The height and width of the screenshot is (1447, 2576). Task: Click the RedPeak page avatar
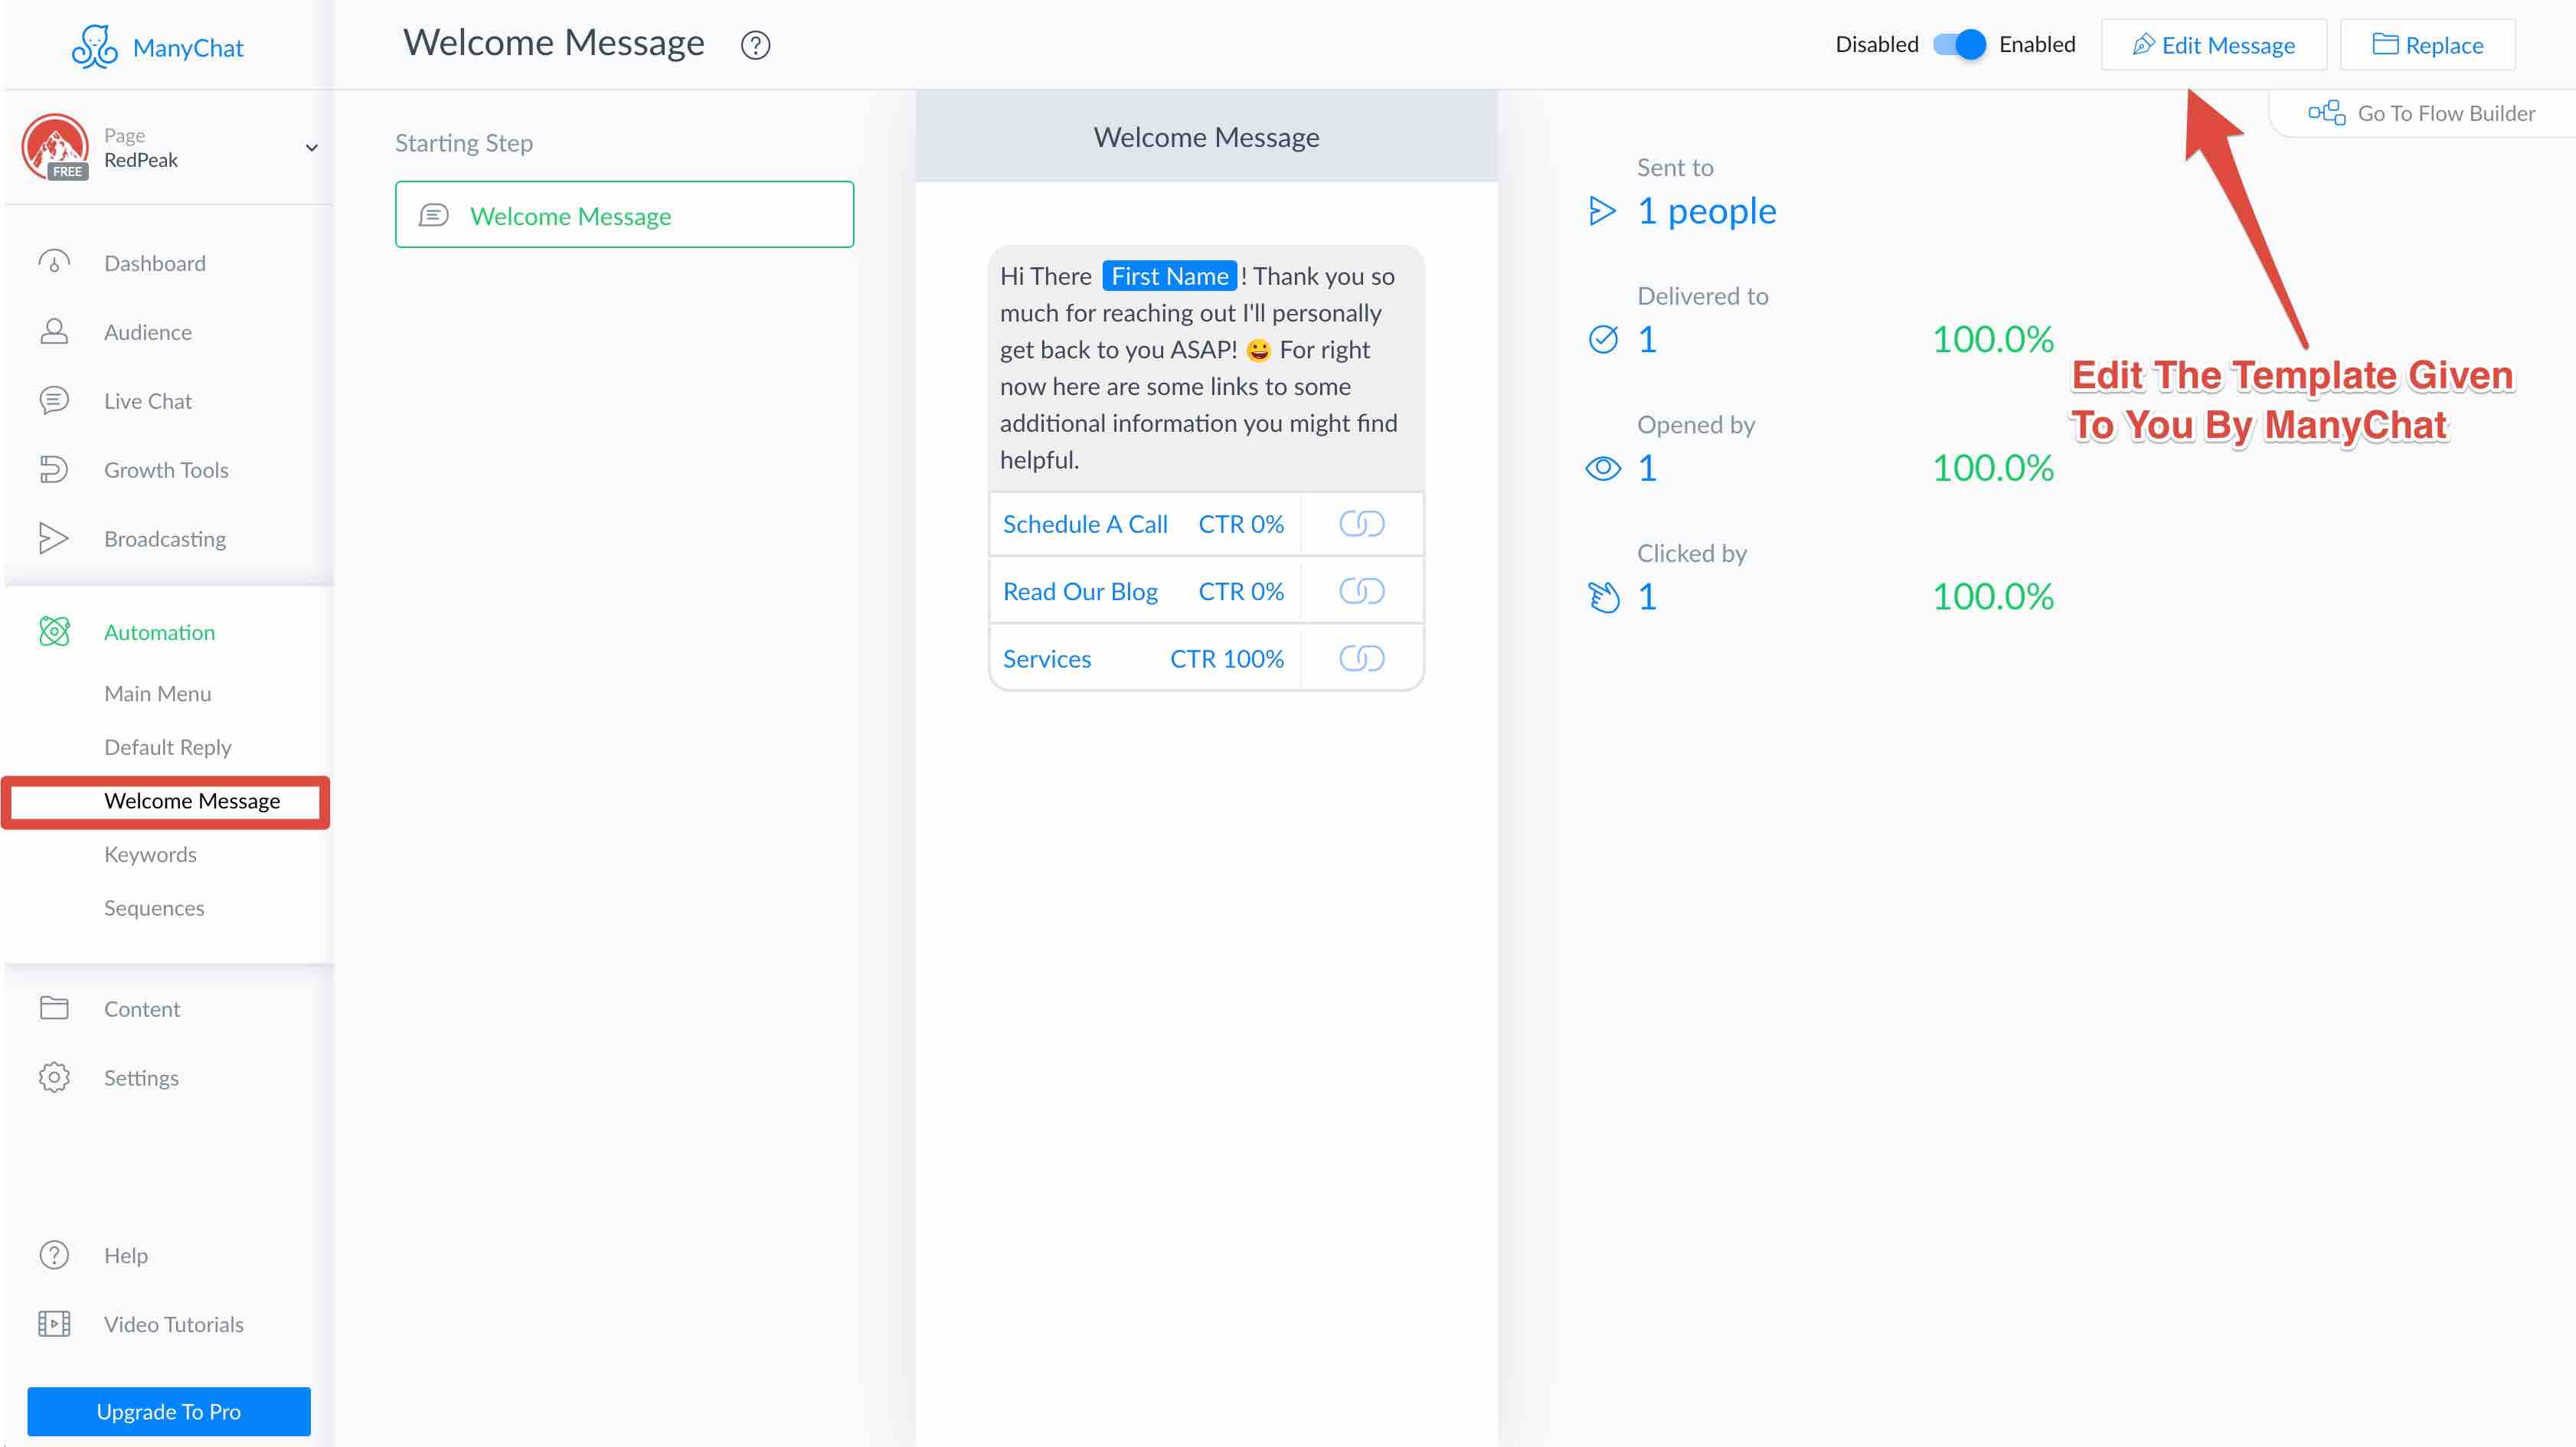55,146
